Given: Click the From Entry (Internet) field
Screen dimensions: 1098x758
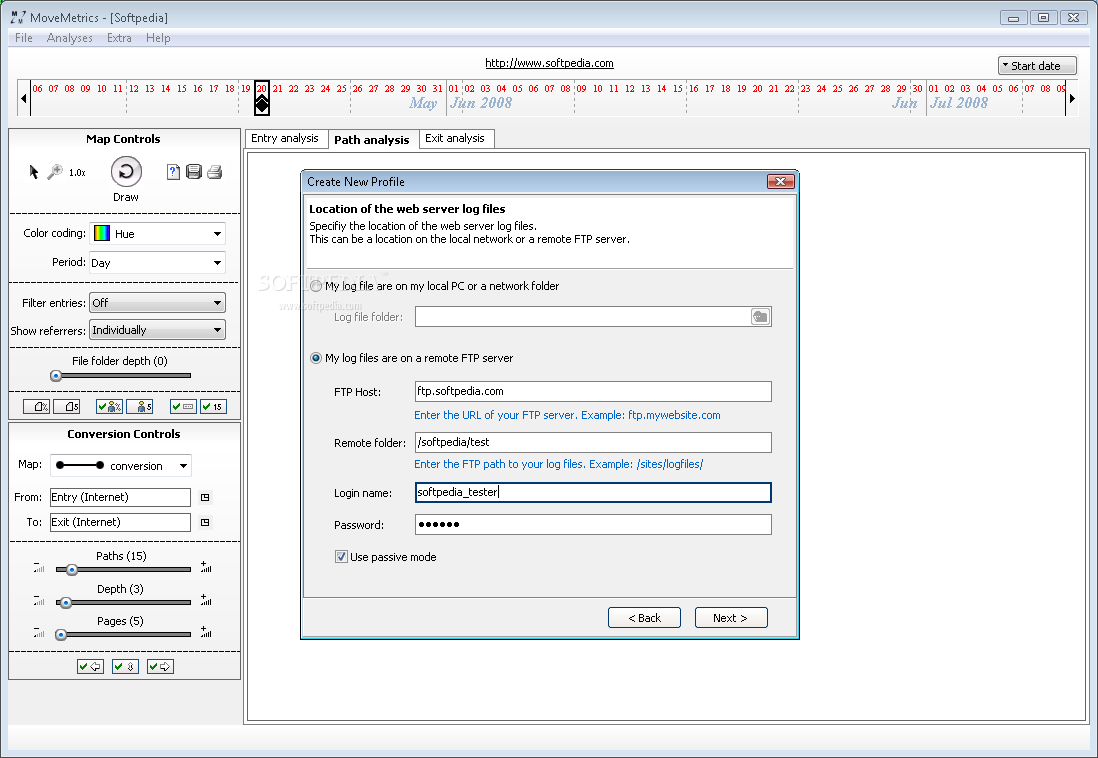Looking at the screenshot, I should click(x=120, y=497).
